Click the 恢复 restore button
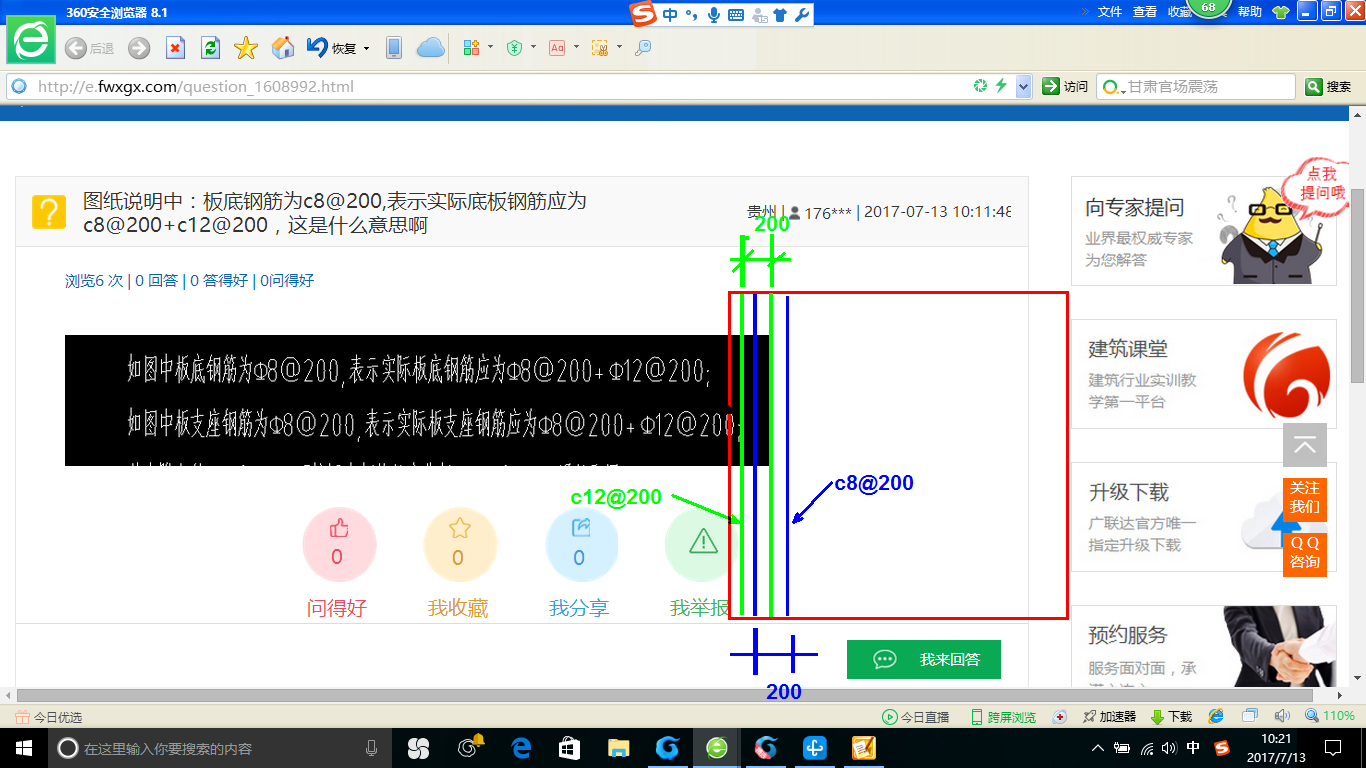This screenshot has width=1366, height=768. point(331,48)
